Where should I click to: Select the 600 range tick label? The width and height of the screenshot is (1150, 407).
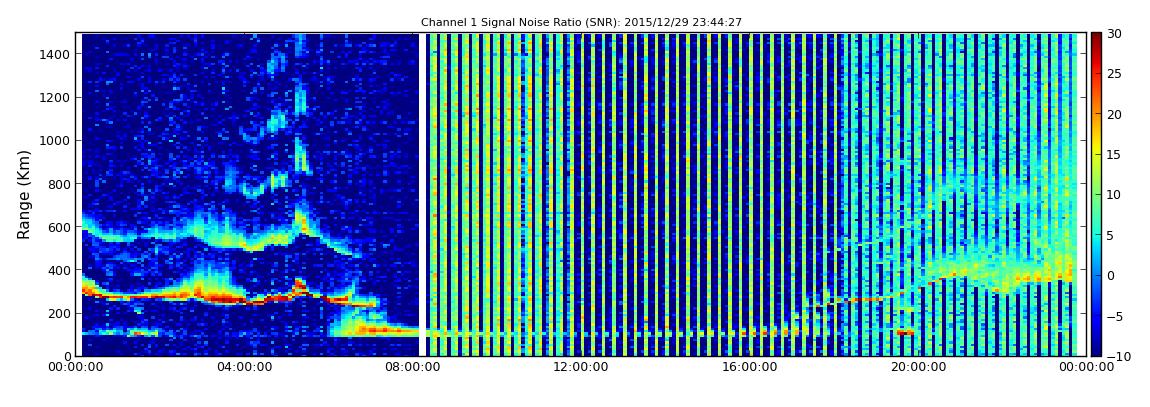point(59,227)
